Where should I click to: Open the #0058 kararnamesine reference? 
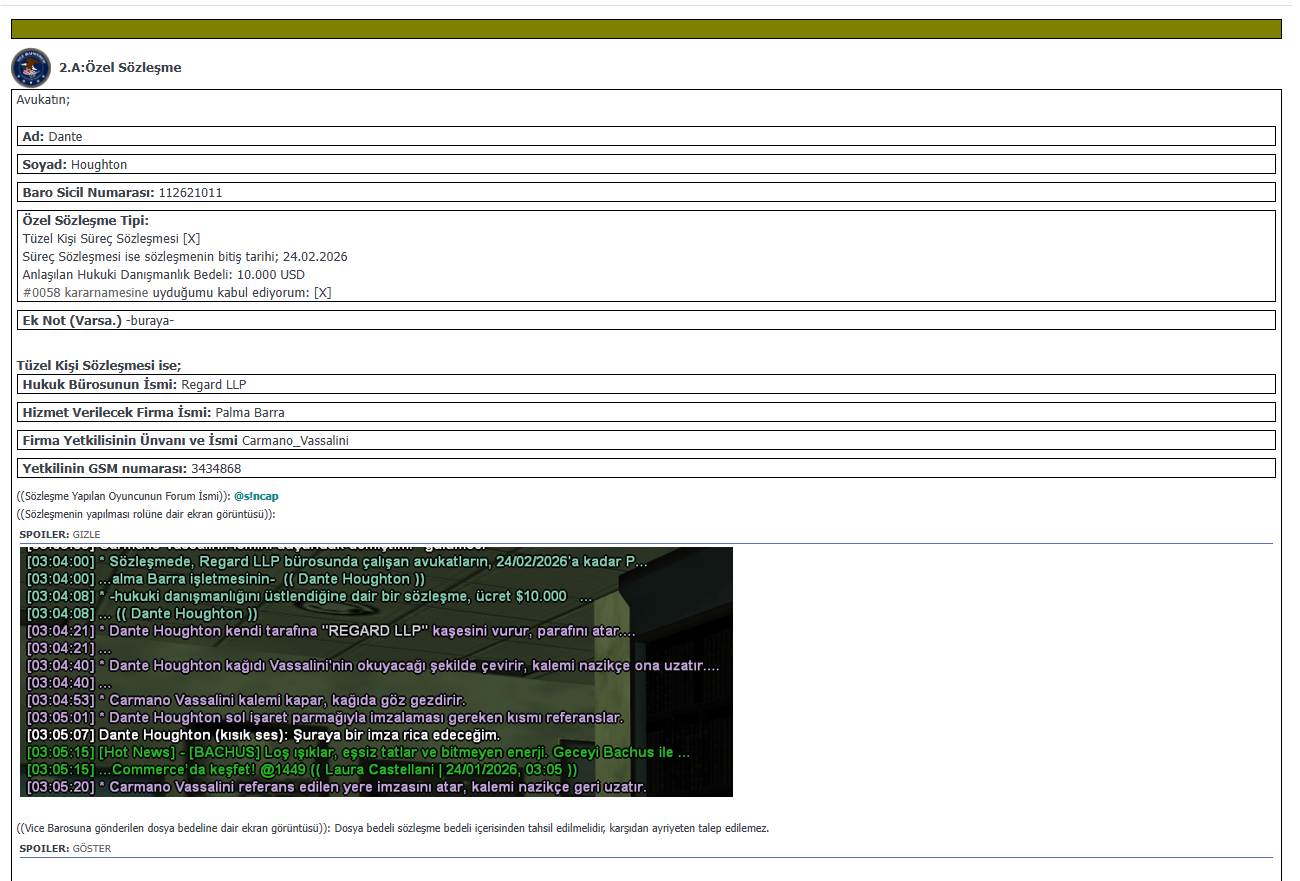click(x=86, y=292)
